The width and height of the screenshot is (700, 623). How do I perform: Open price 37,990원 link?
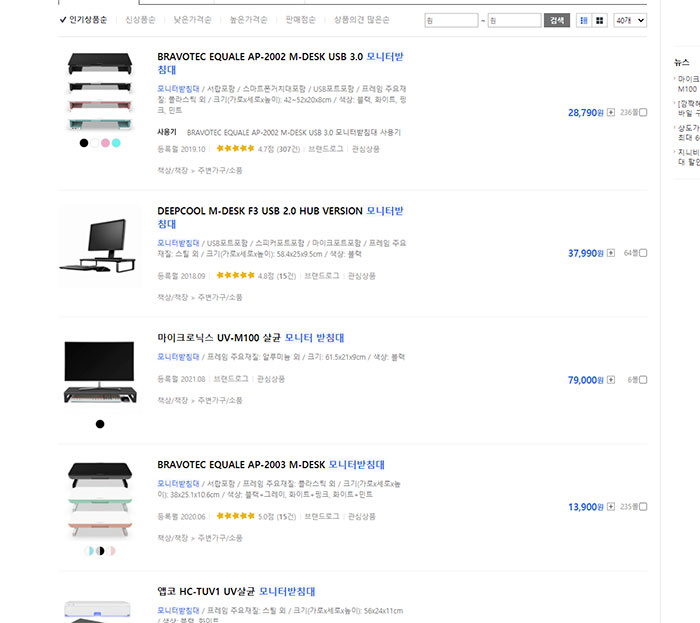585,253
